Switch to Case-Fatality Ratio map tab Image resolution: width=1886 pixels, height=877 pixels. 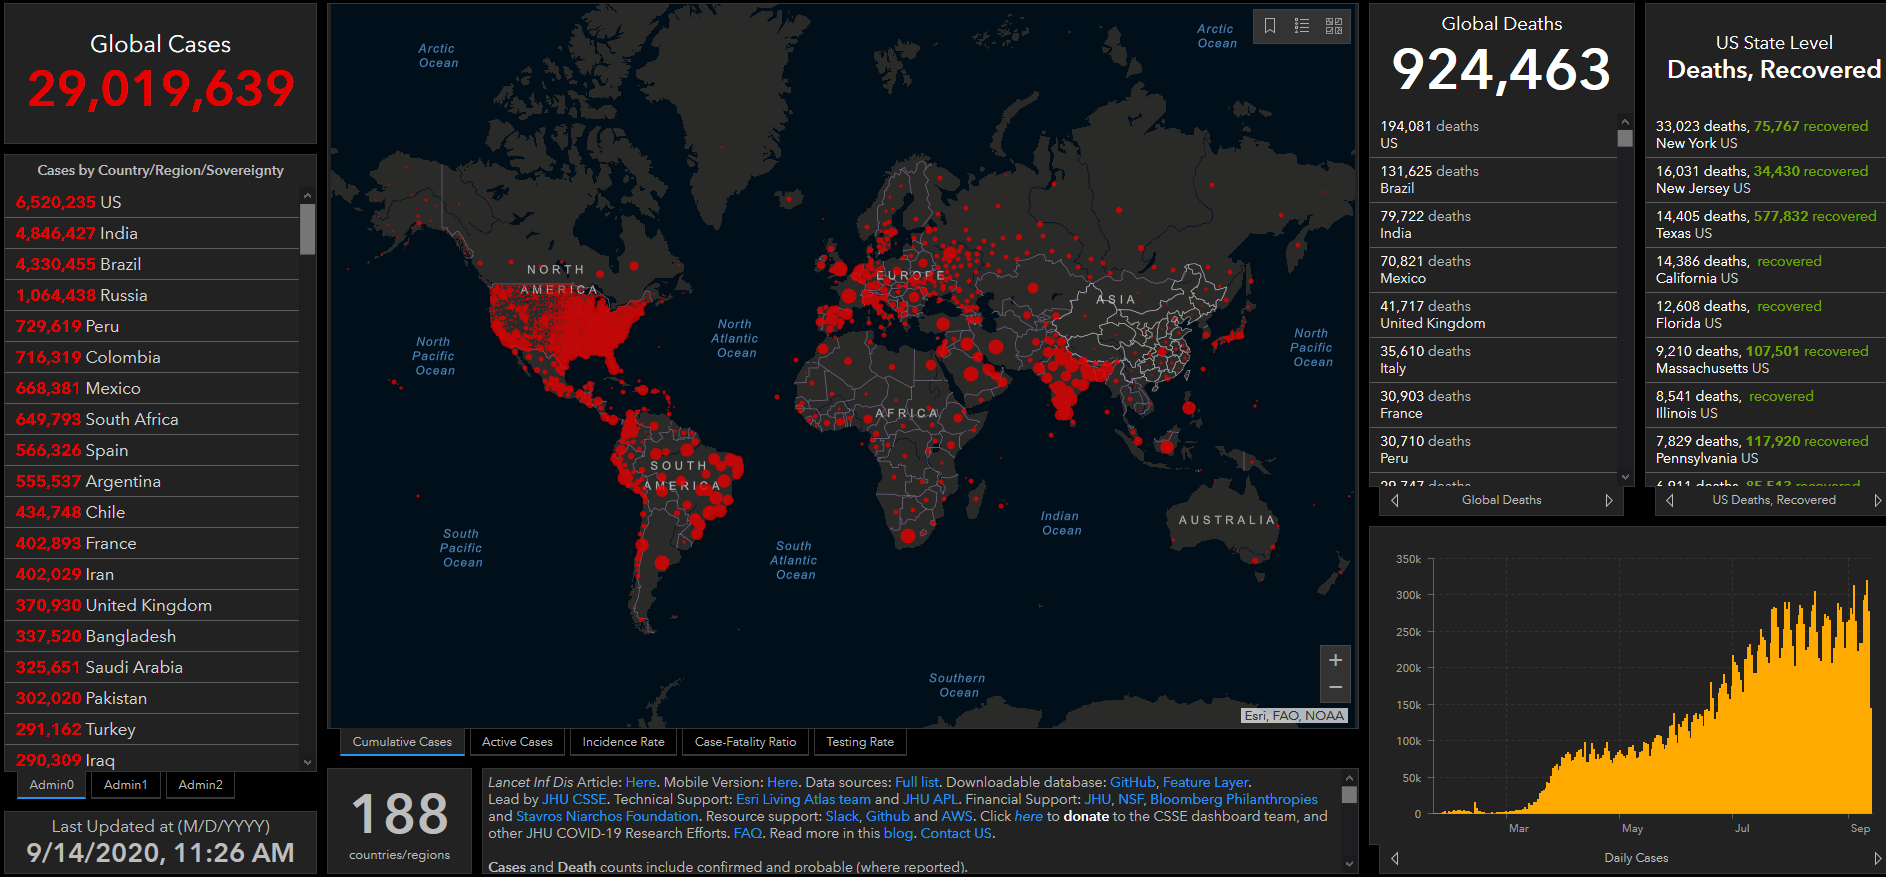click(745, 742)
